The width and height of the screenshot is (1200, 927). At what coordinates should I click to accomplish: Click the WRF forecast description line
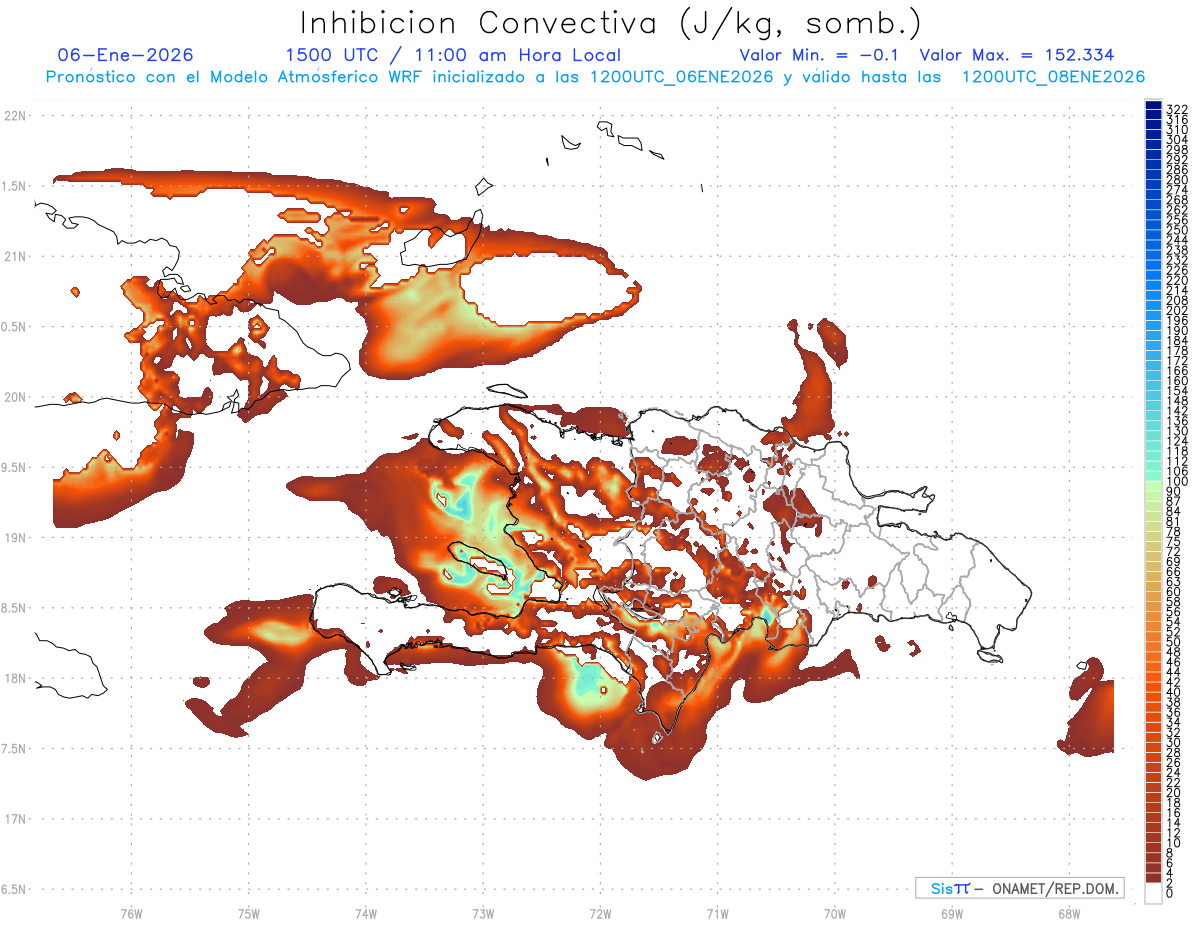[595, 77]
